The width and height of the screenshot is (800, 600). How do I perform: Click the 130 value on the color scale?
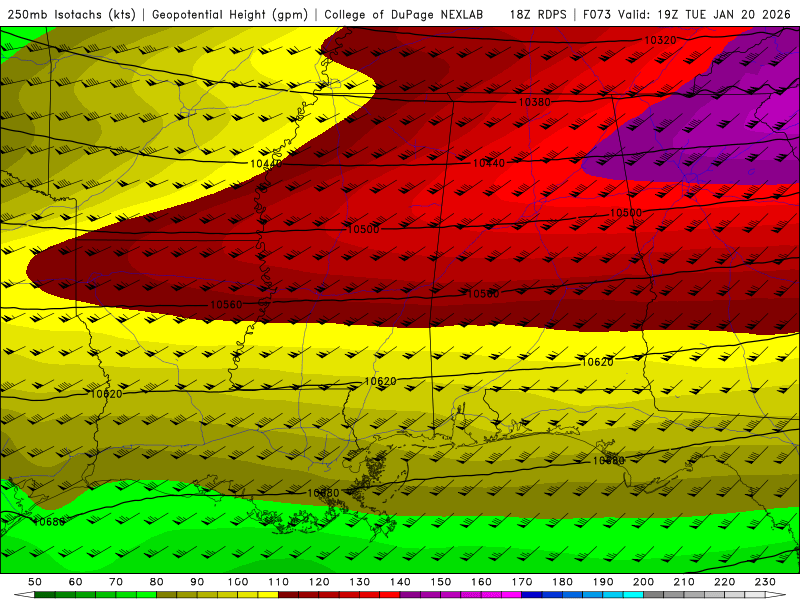pos(360,582)
